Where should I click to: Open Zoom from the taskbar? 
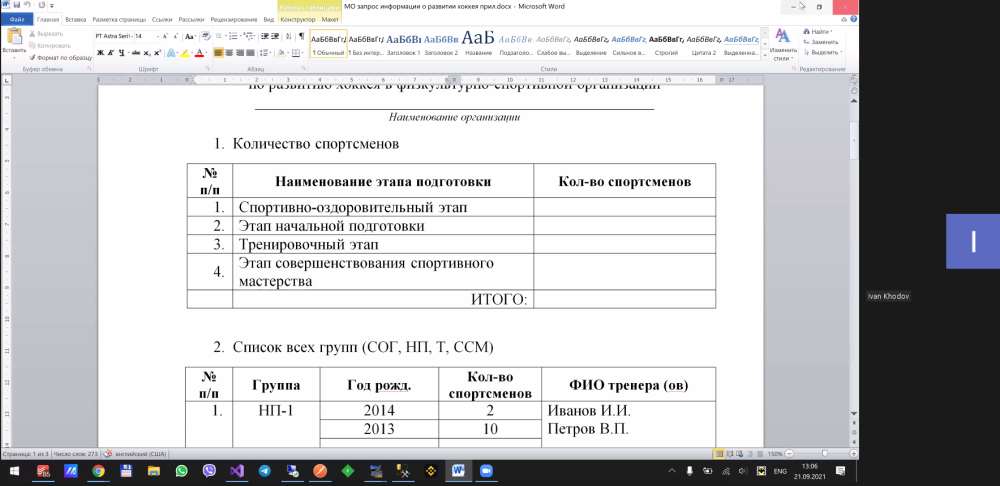click(486, 471)
